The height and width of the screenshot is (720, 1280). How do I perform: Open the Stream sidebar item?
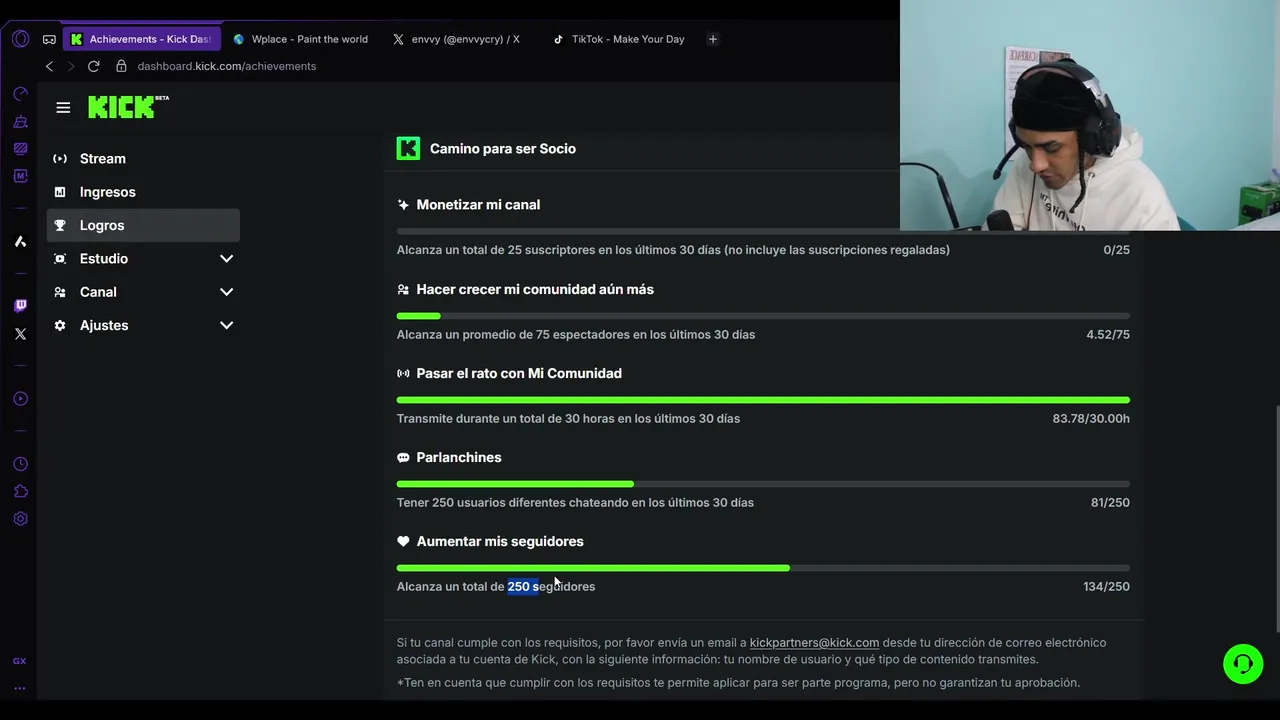coord(143,159)
